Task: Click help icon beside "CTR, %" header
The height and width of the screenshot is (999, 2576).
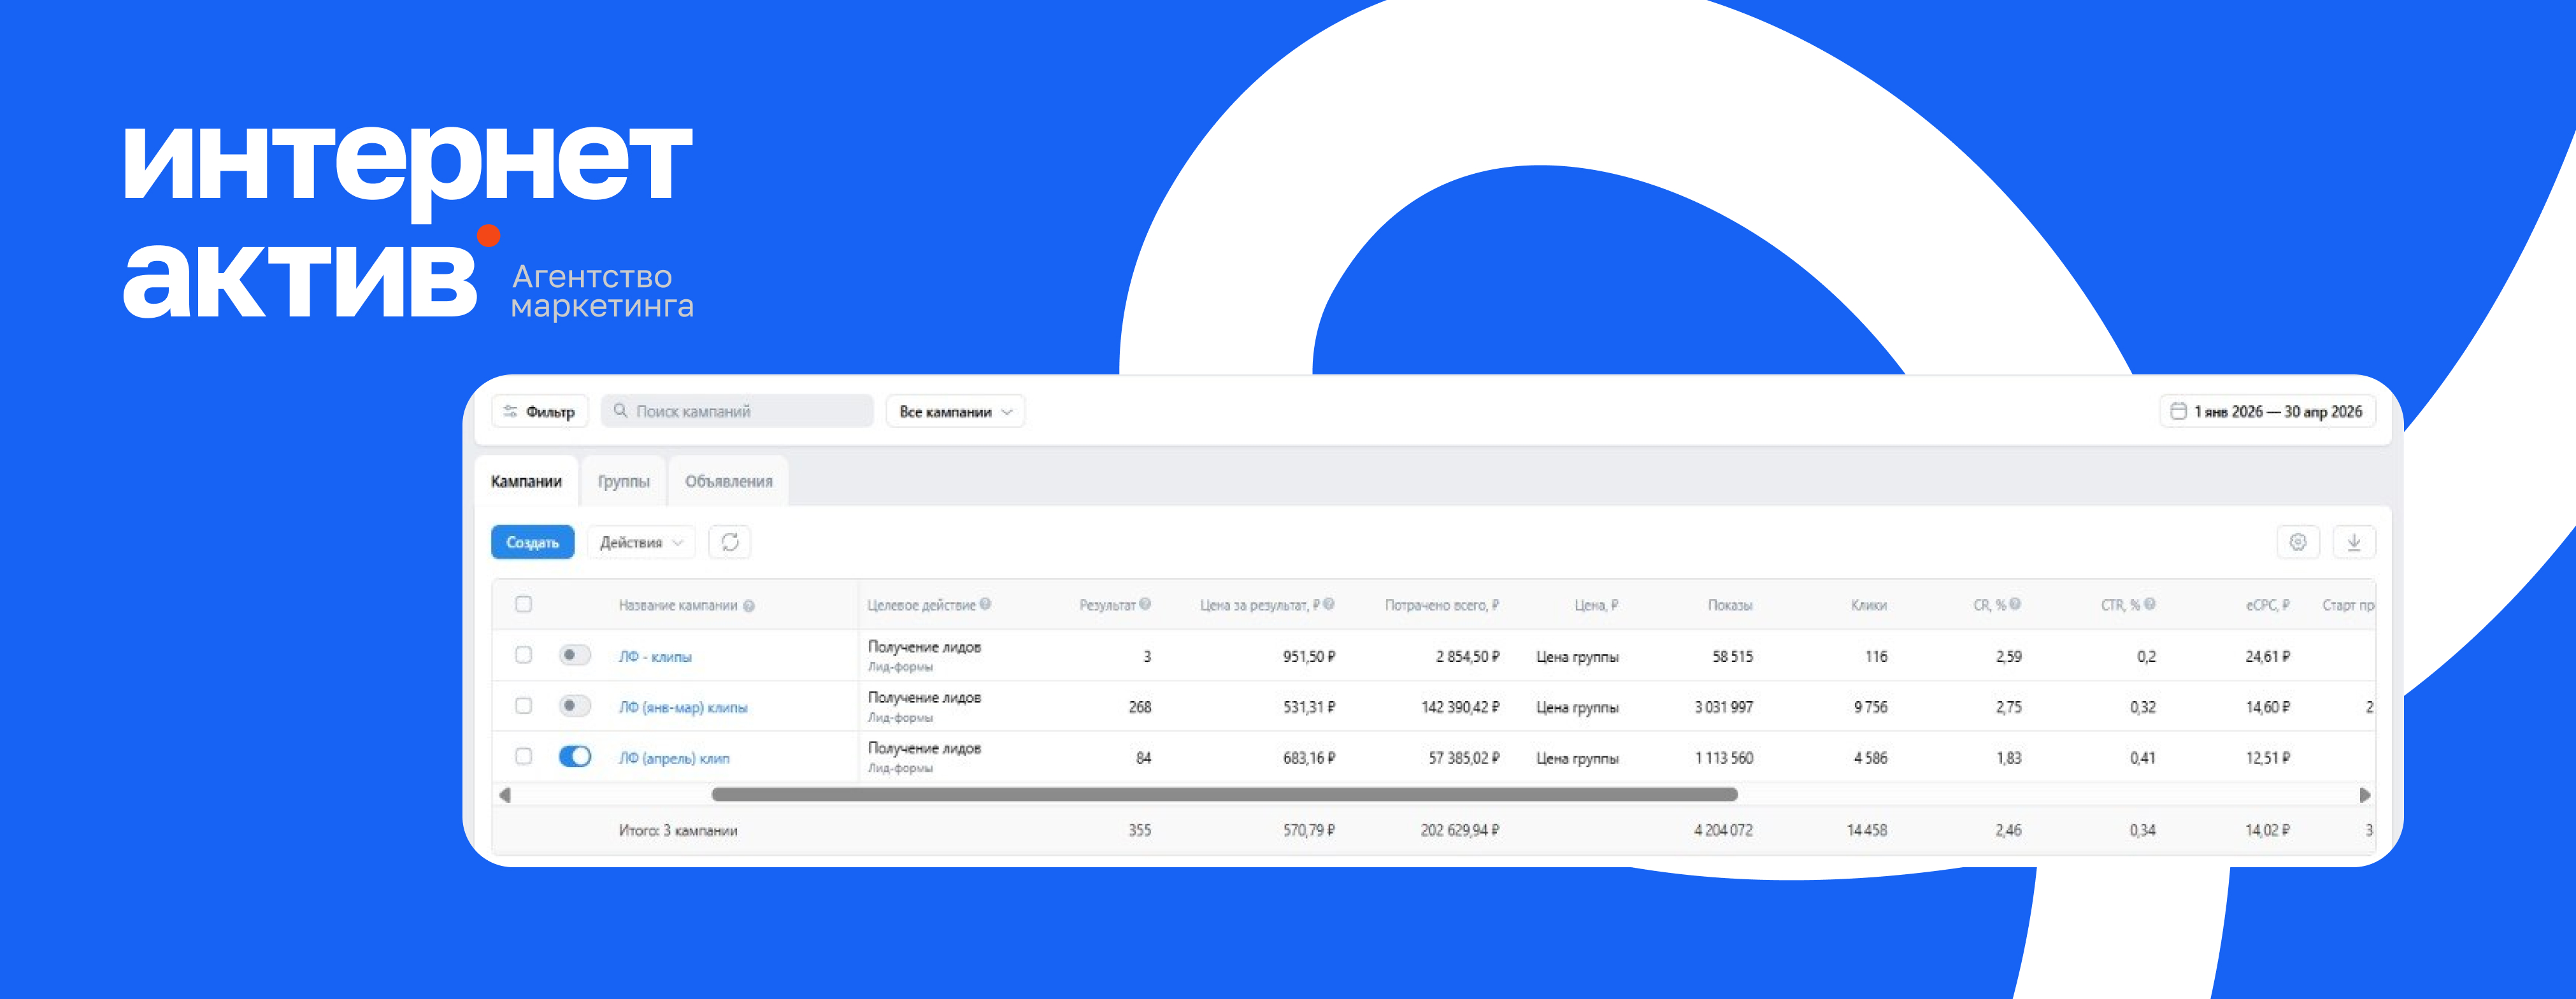Action: (x=2150, y=604)
